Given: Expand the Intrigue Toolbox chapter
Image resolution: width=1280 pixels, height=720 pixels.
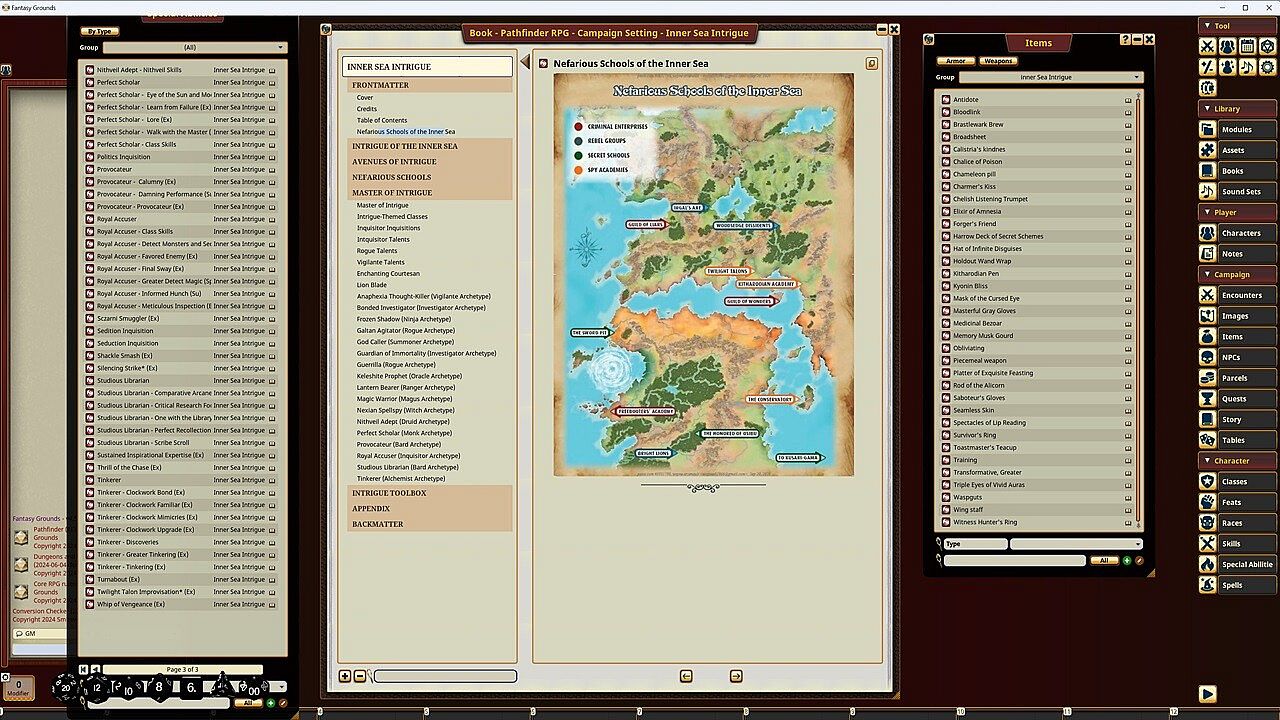Looking at the screenshot, I should point(389,493).
